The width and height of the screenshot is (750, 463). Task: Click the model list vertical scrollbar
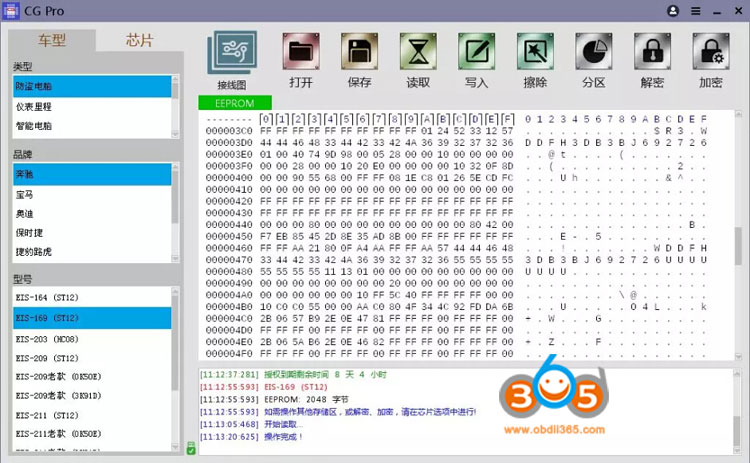(176, 360)
